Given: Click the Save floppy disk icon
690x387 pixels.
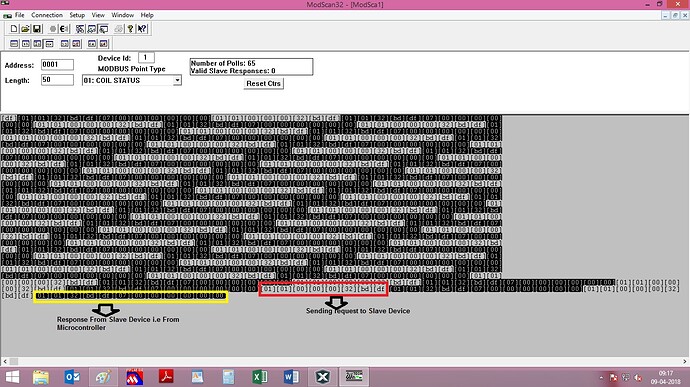Looking at the screenshot, I should pos(37,29).
